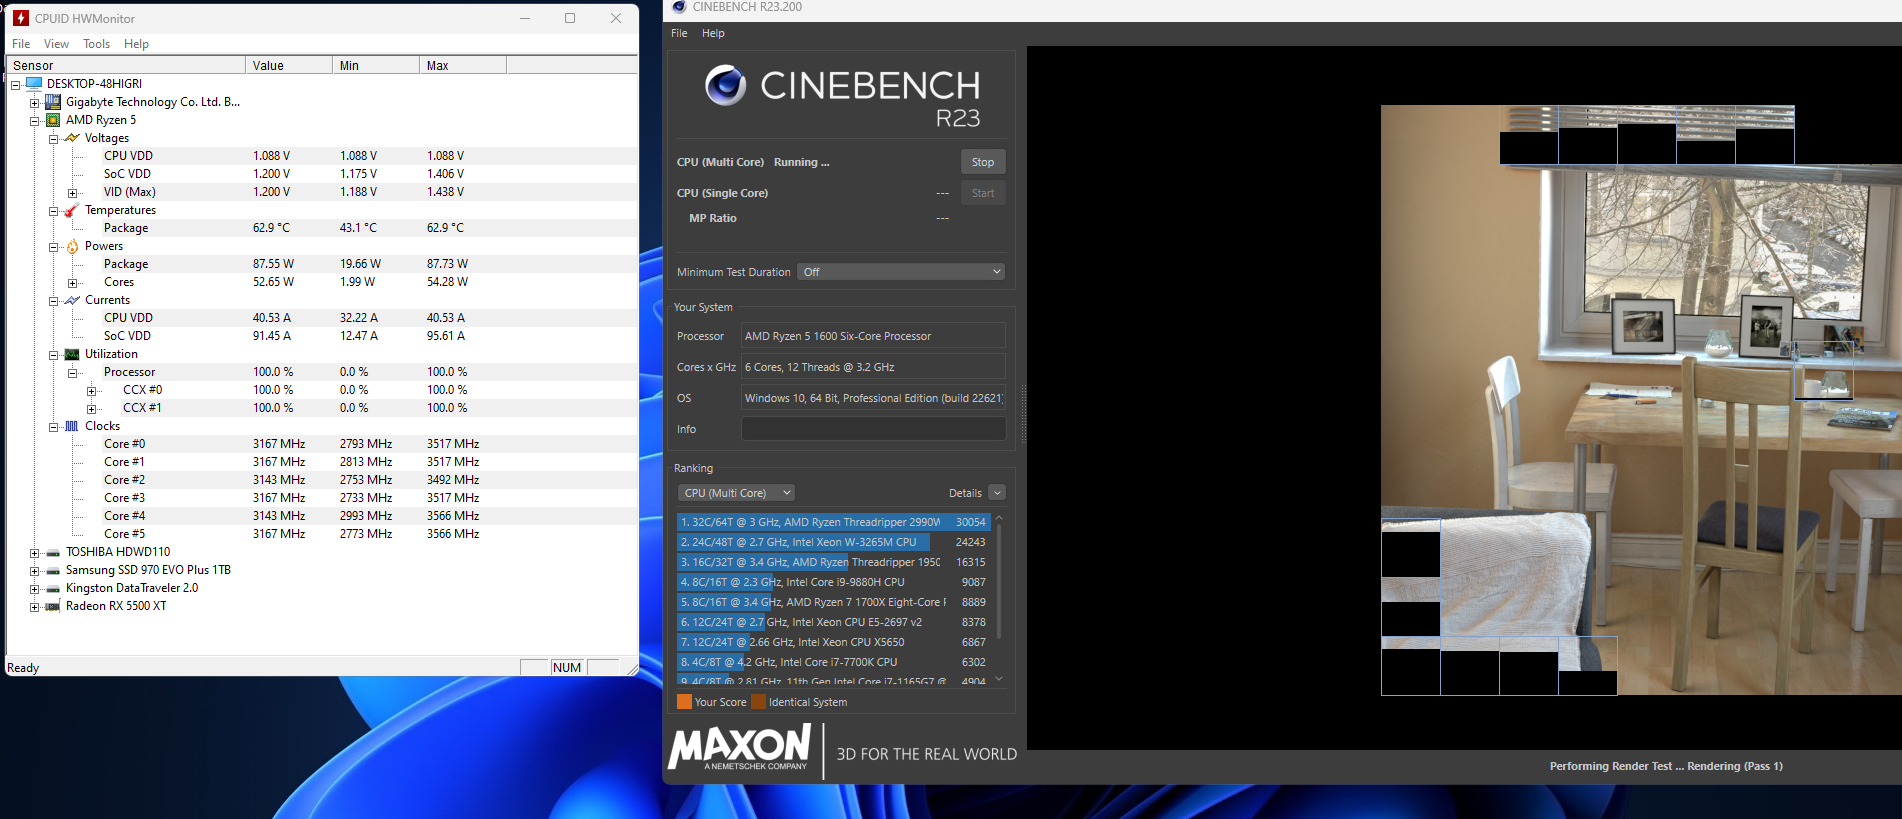Select the Threadripper 2990WX ranking entry
Screen dimensions: 1902x819
pyautogui.click(x=833, y=522)
